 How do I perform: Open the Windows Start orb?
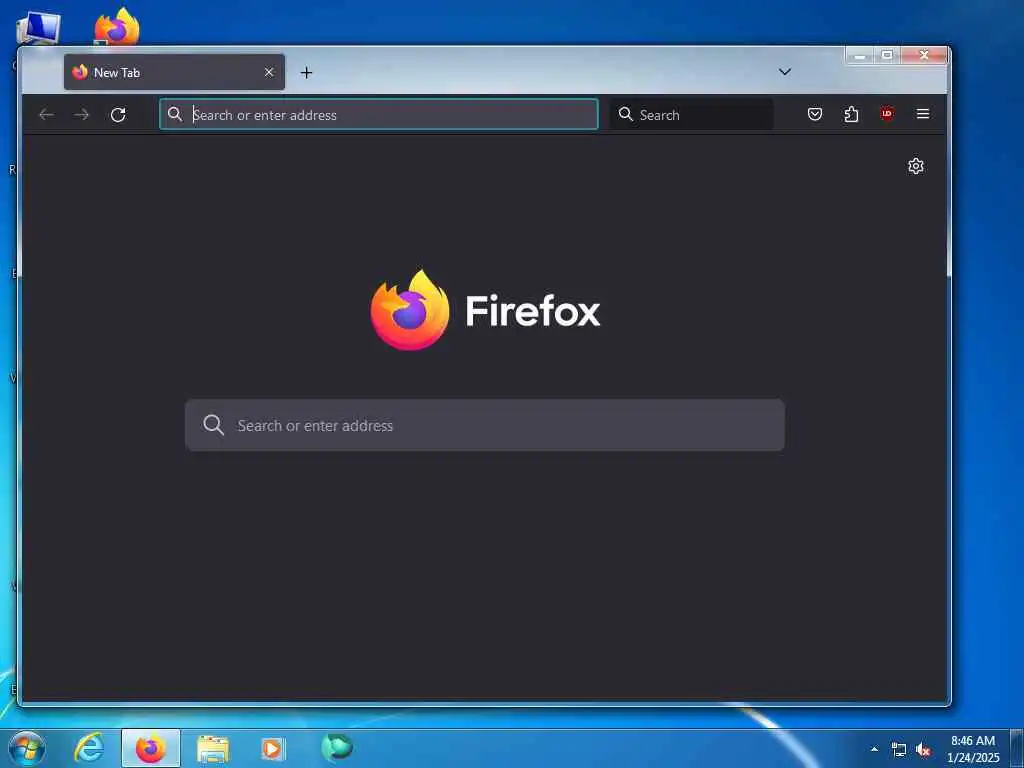(27, 748)
